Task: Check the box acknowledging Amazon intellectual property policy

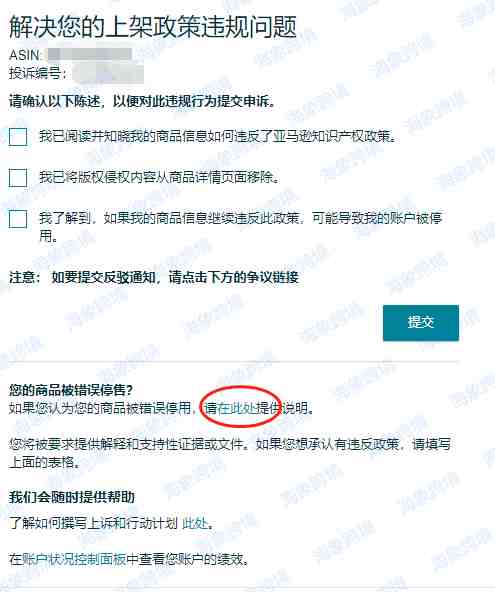Action: (18, 136)
